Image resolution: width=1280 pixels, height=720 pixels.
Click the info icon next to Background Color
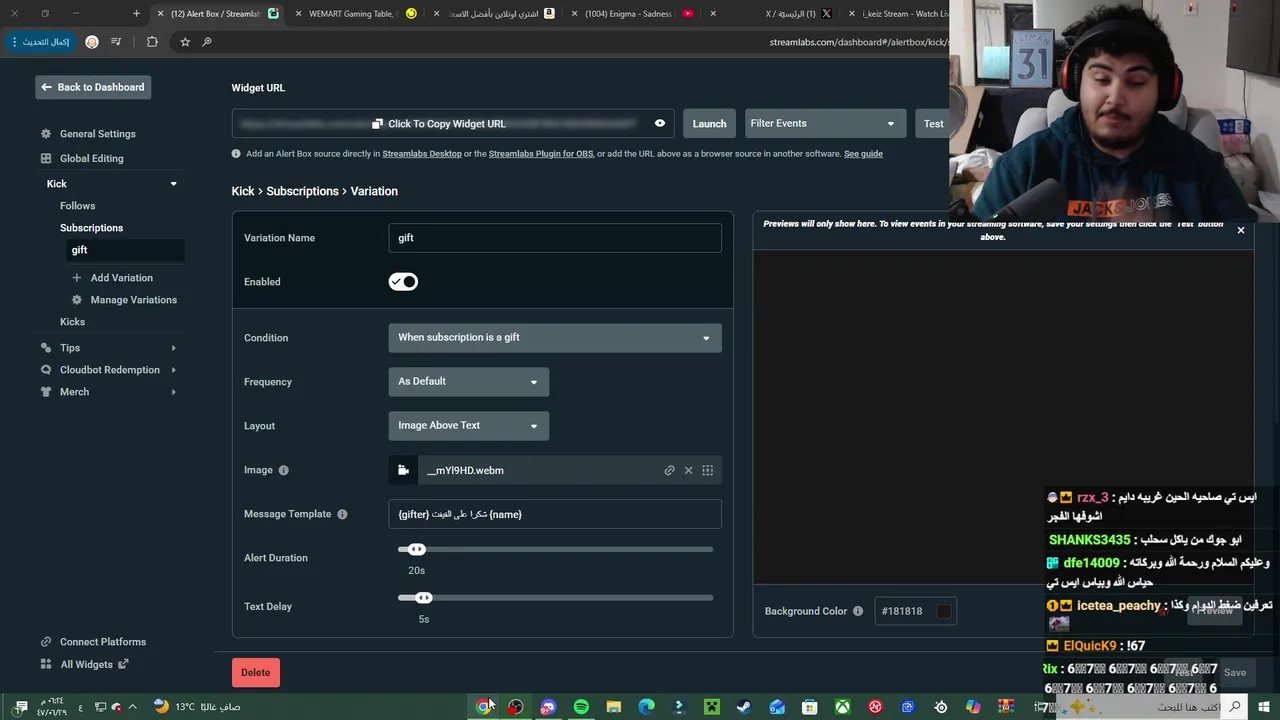[858, 611]
